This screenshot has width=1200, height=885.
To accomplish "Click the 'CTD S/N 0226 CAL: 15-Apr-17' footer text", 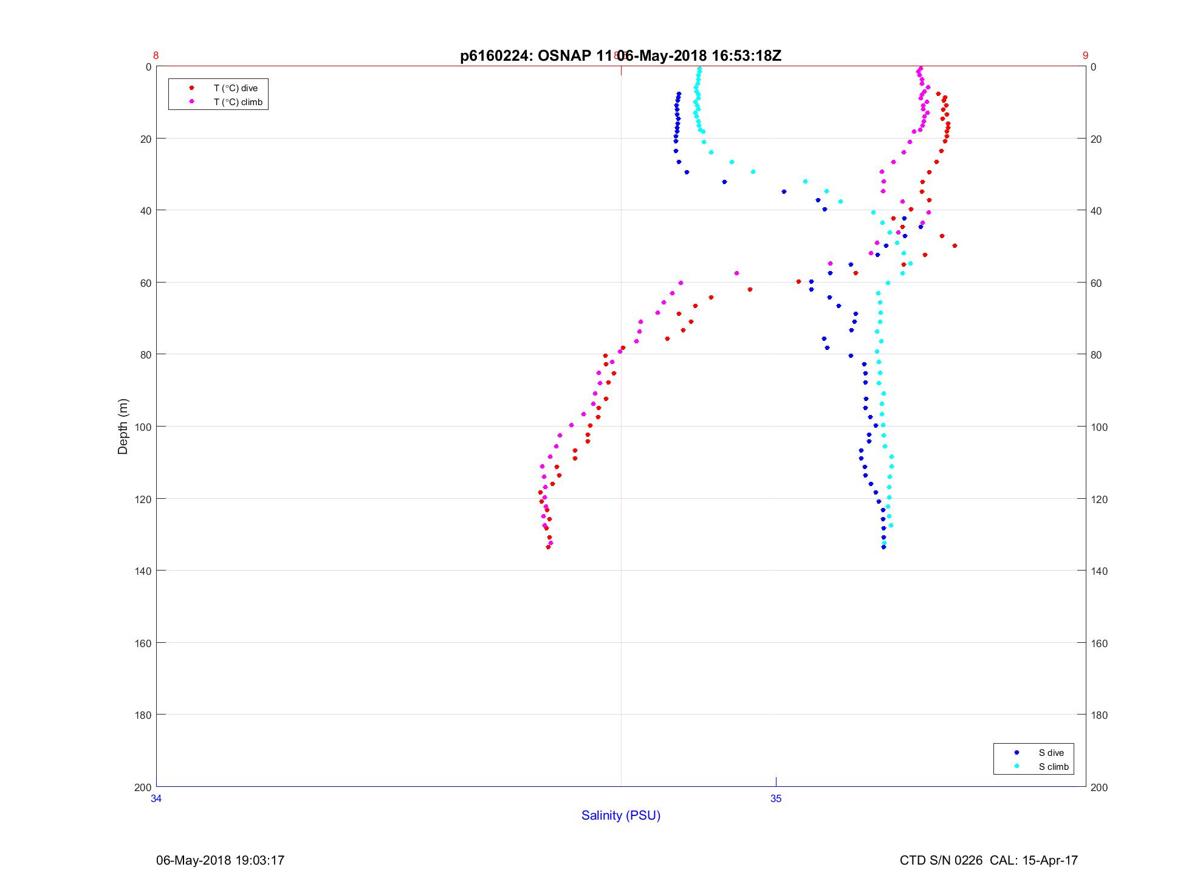I will click(x=989, y=860).
